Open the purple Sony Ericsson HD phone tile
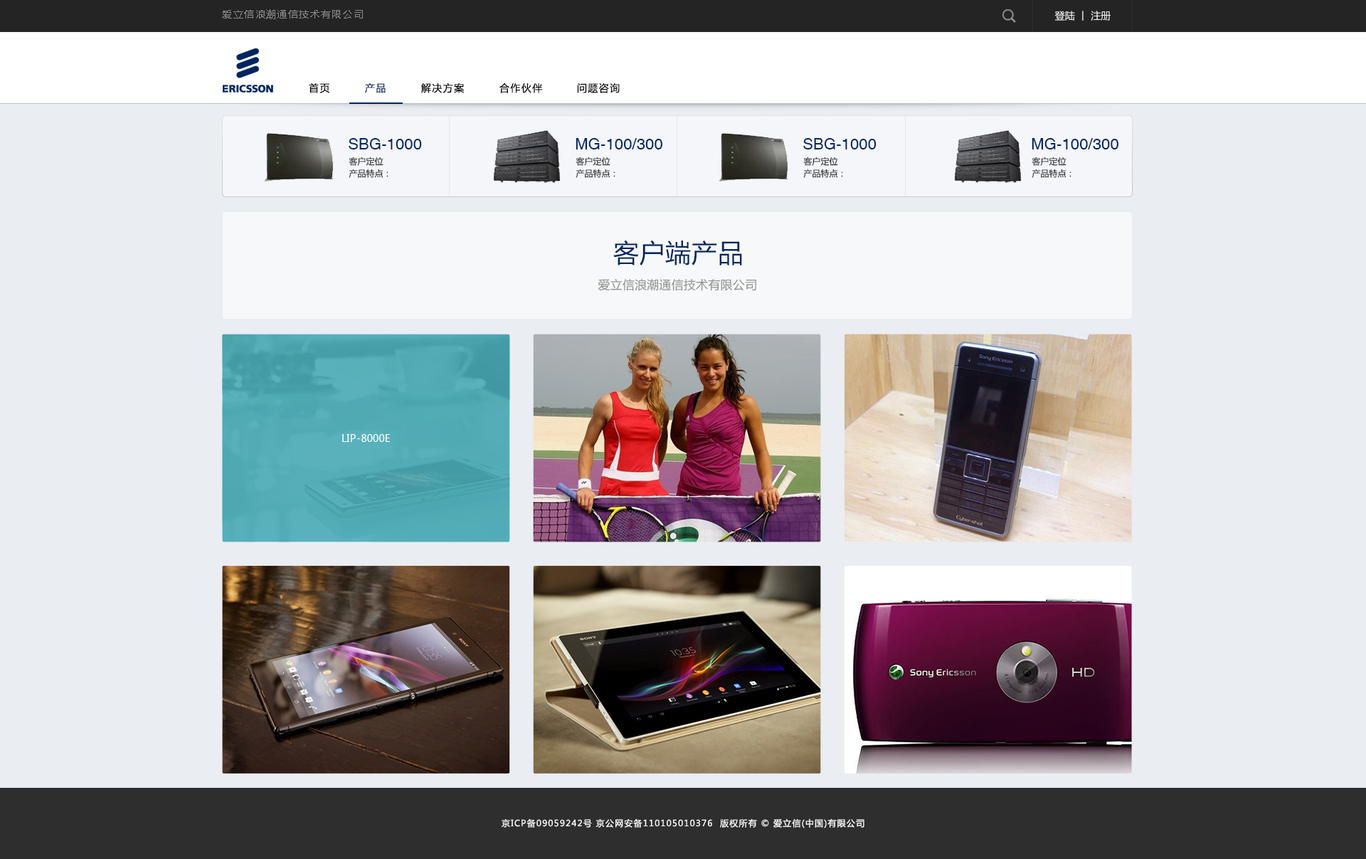Image resolution: width=1366 pixels, height=859 pixels. point(988,669)
